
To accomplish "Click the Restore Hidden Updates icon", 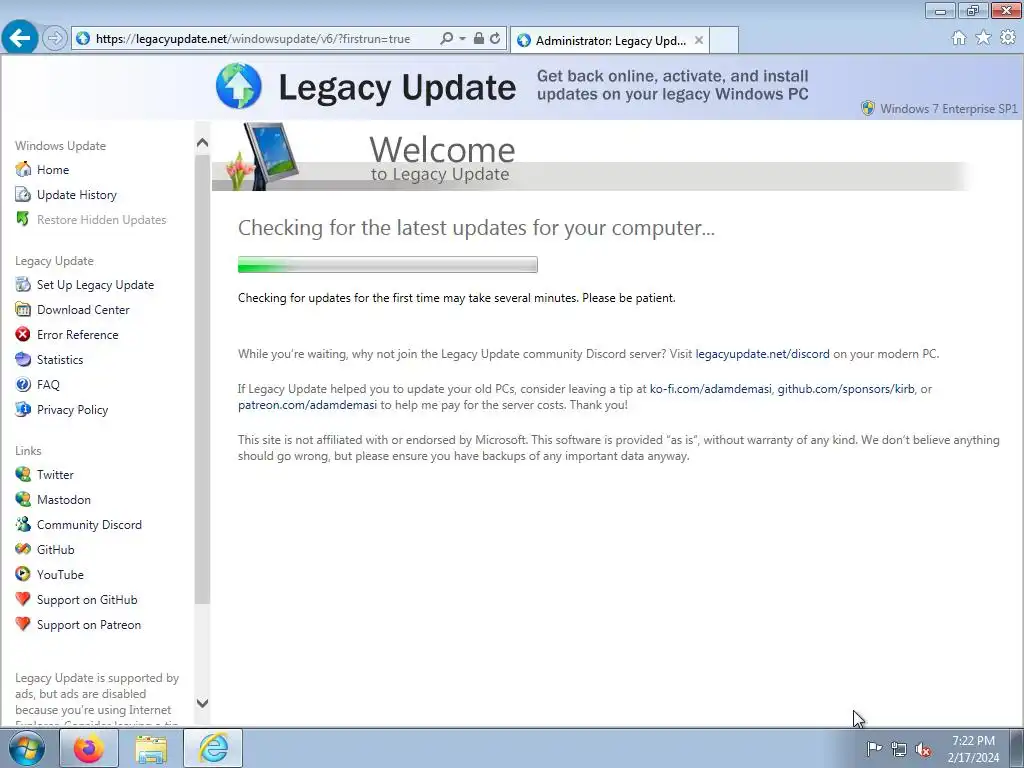I will pos(23,219).
